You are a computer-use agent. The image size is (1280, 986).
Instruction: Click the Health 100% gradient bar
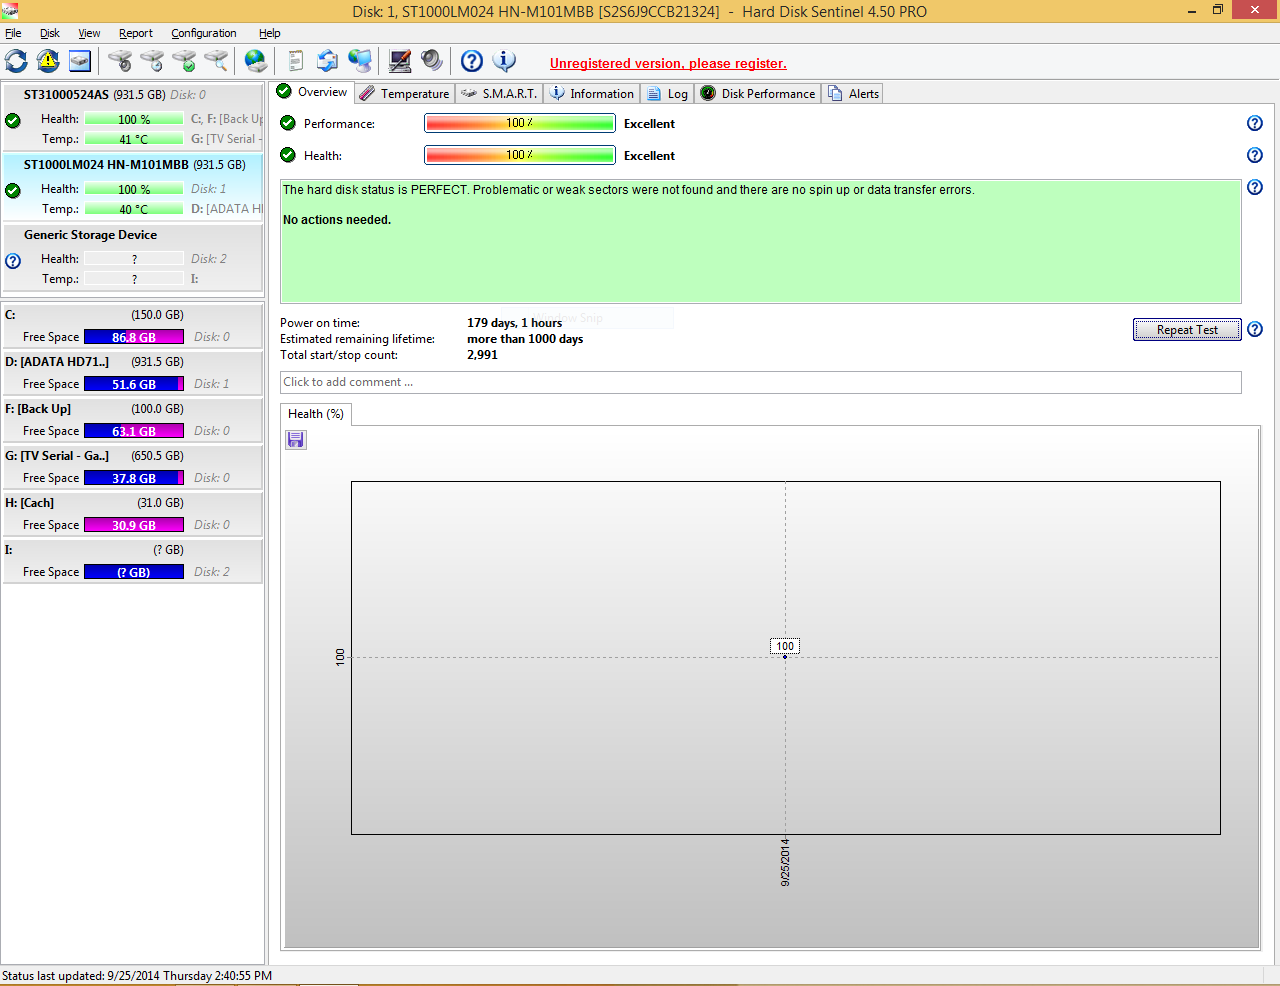520,155
